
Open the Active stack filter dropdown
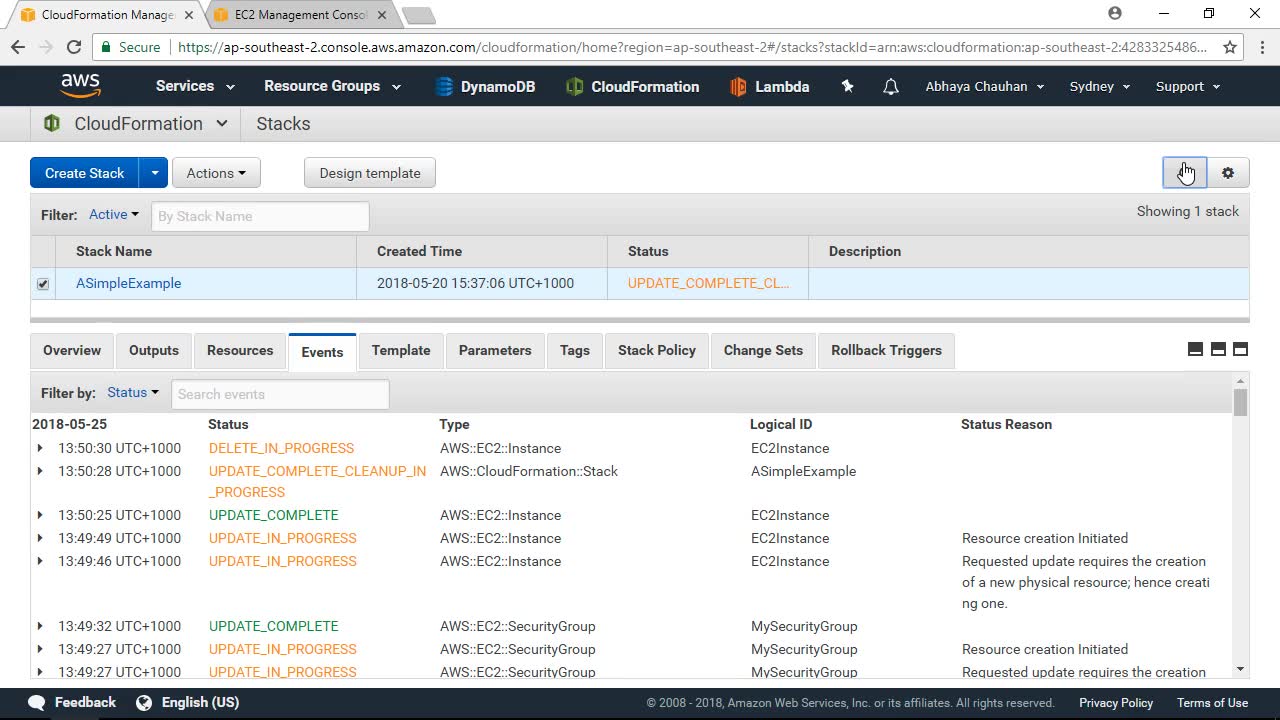coord(114,214)
